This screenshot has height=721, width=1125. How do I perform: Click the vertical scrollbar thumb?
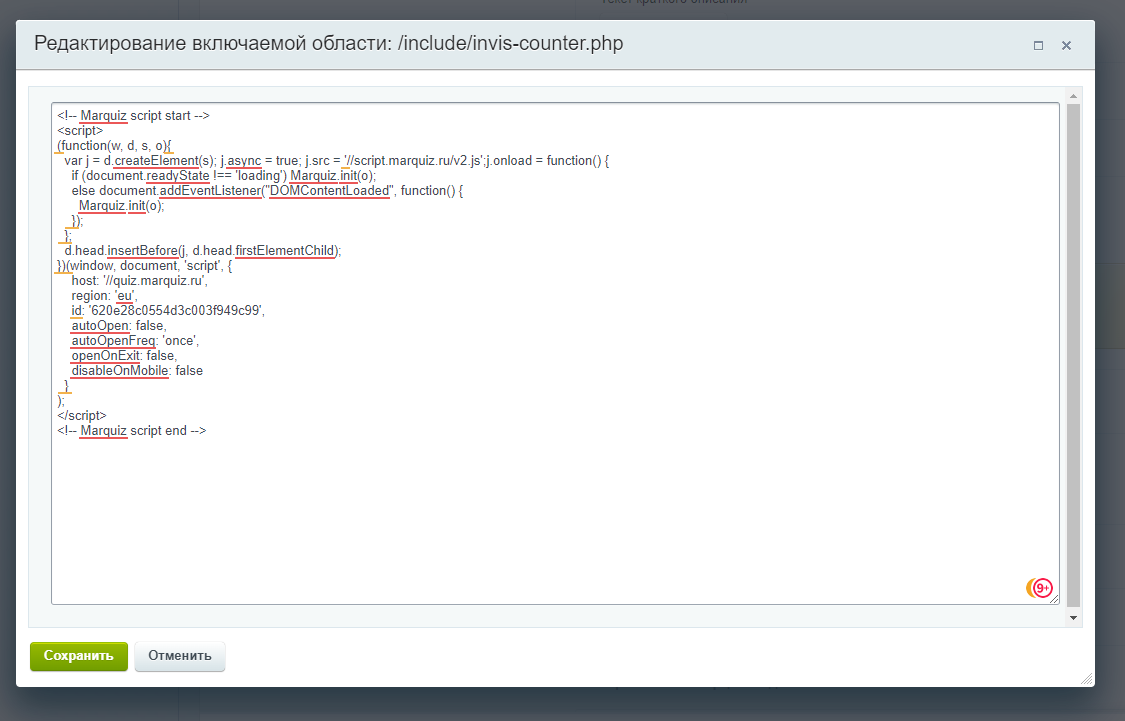(1073, 355)
